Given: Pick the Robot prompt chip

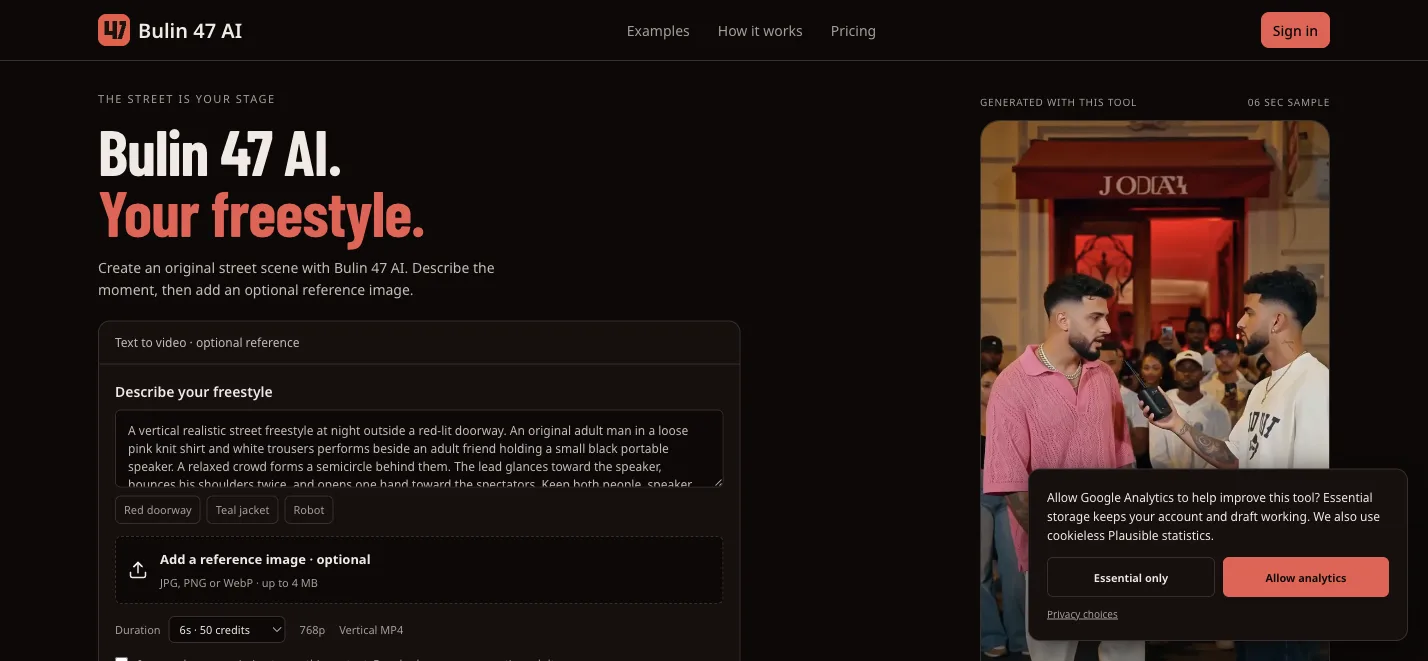Looking at the screenshot, I should (309, 510).
